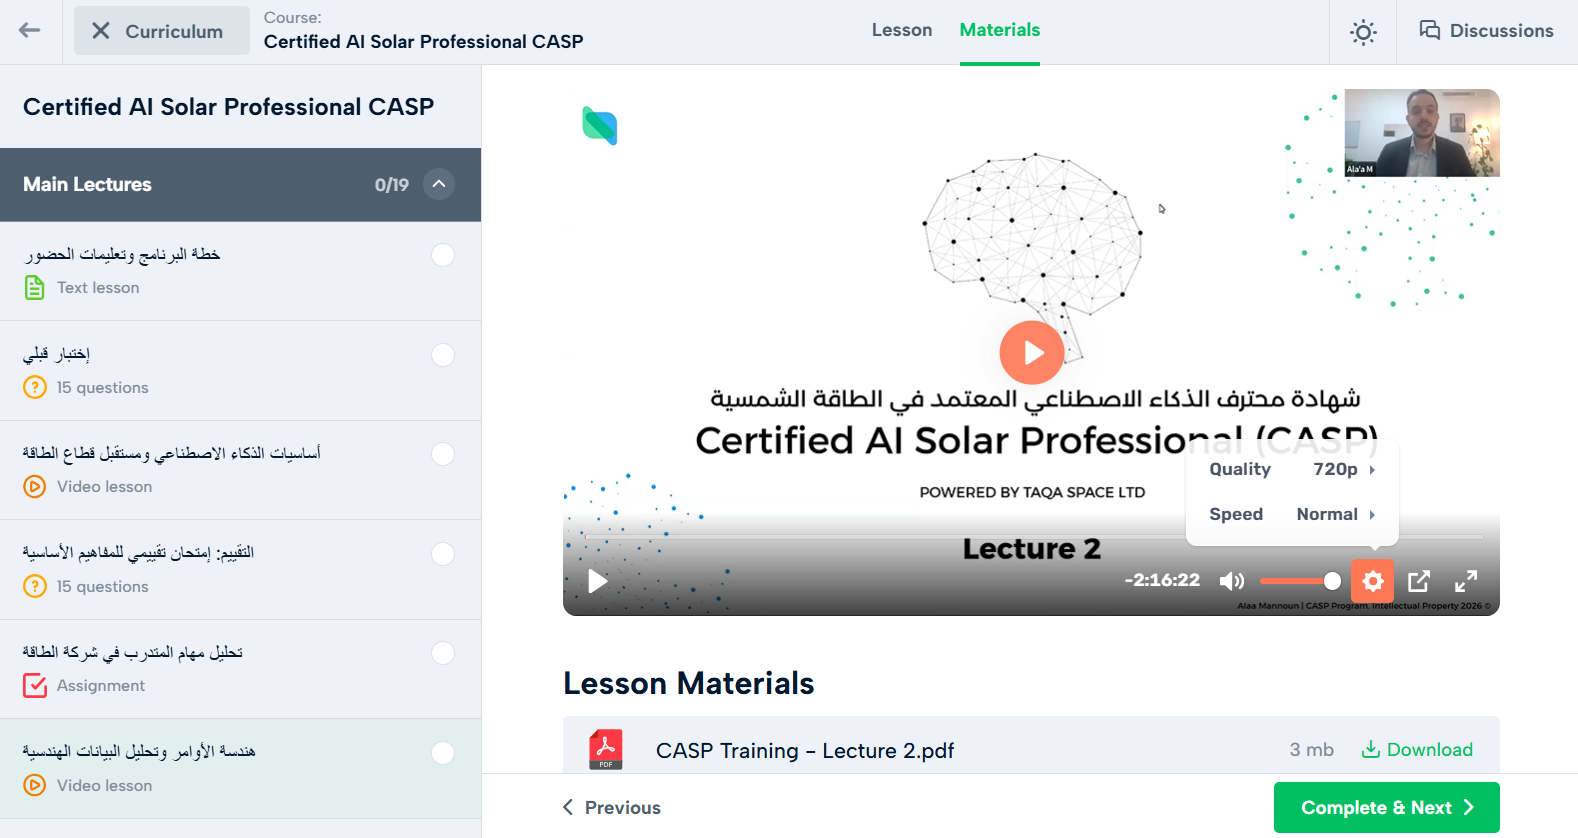Click CASP Training – Lecture 2.pdf filename
This screenshot has width=1578, height=838.
point(805,751)
